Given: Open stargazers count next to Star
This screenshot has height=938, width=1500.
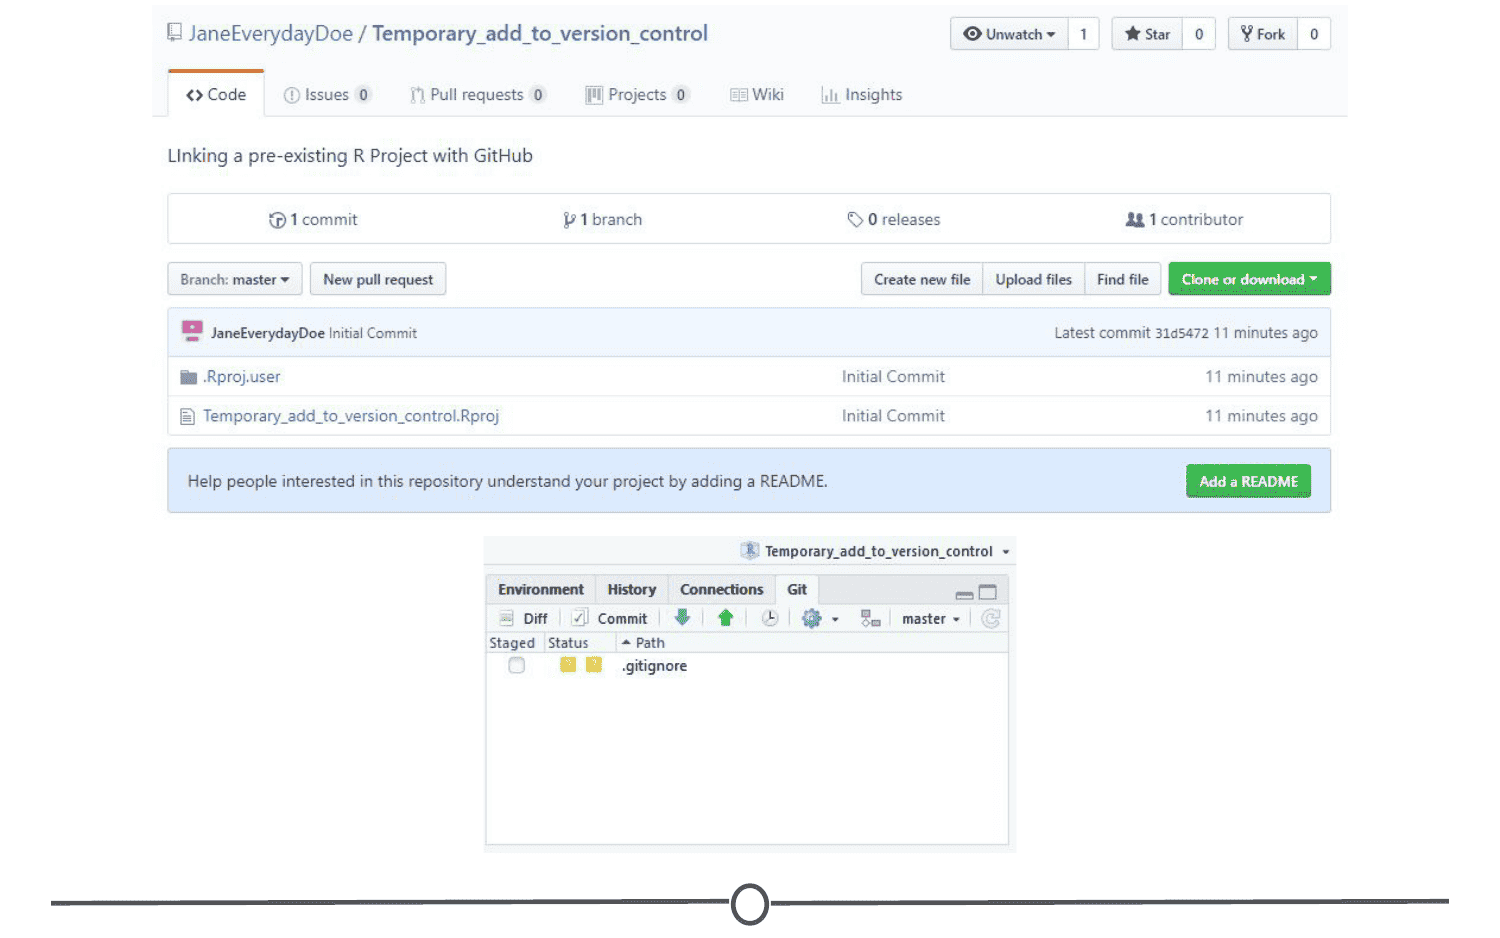Looking at the screenshot, I should tap(1198, 34).
